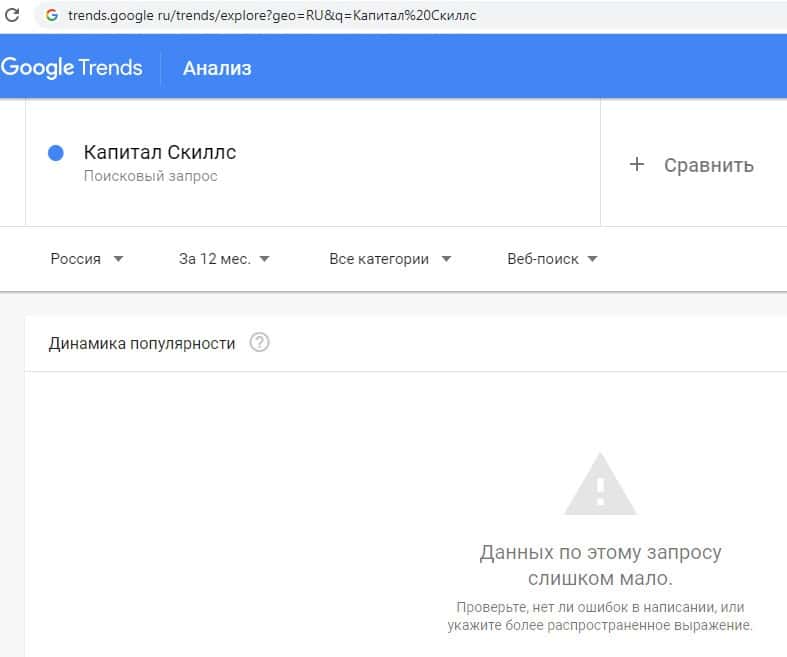Expand the Россия region dropdown
Viewport: 787px width, 657px height.
(x=87, y=259)
